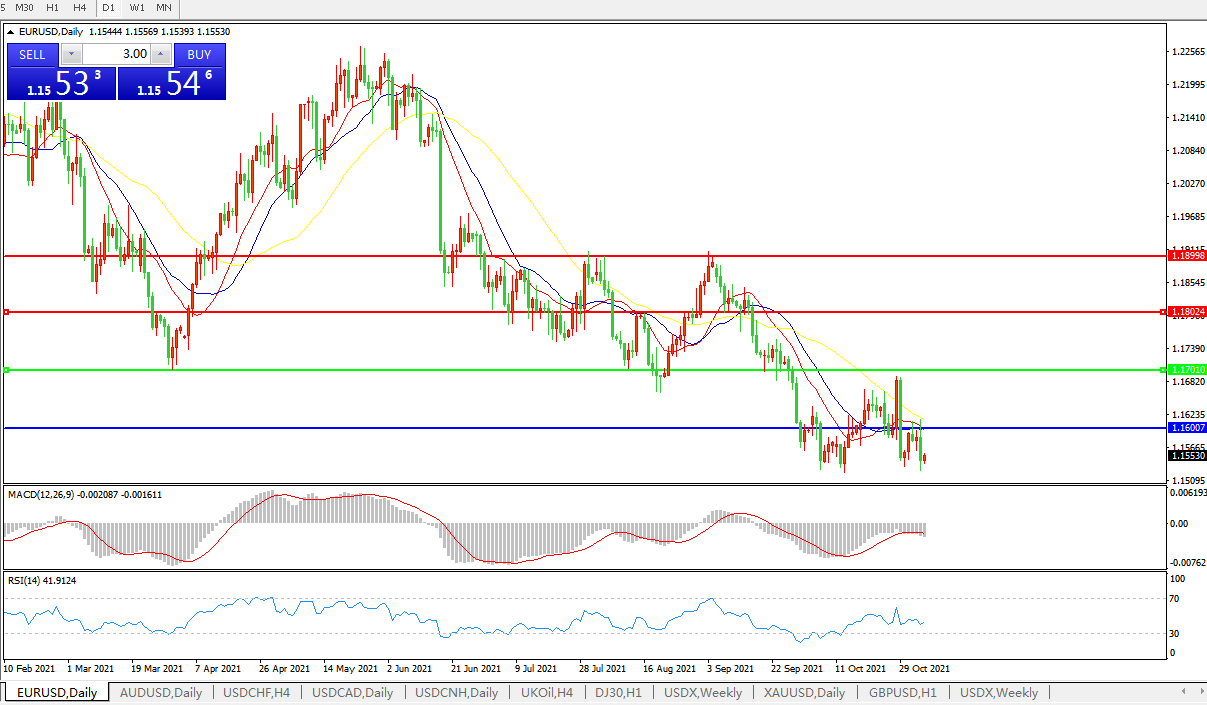Select the green 1.17010 horizontal line label
This screenshot has height=705, width=1207.
click(1188, 370)
